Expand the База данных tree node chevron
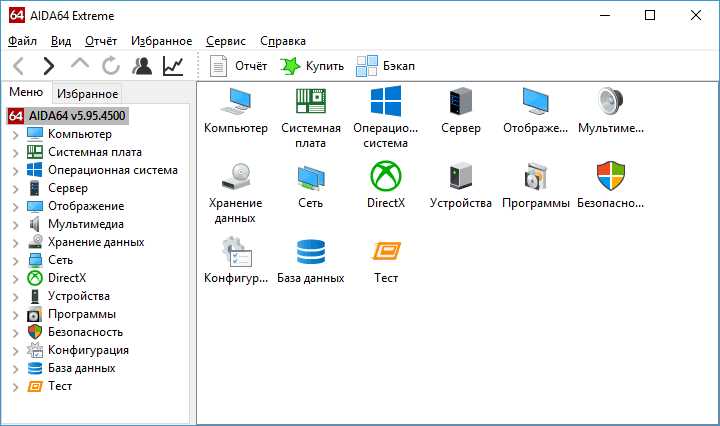The width and height of the screenshot is (720, 426). point(15,369)
